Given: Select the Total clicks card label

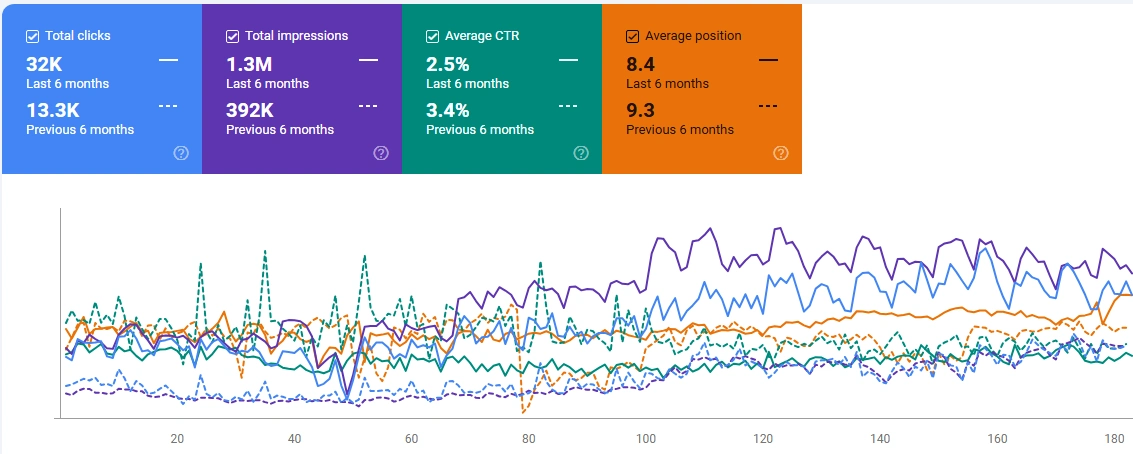Looking at the screenshot, I should (x=78, y=36).
